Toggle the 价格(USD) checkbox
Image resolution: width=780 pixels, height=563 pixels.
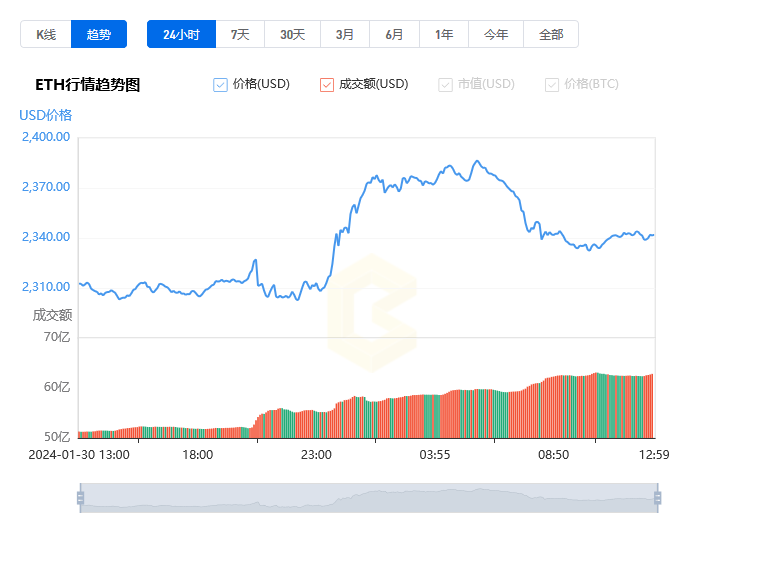(x=221, y=85)
